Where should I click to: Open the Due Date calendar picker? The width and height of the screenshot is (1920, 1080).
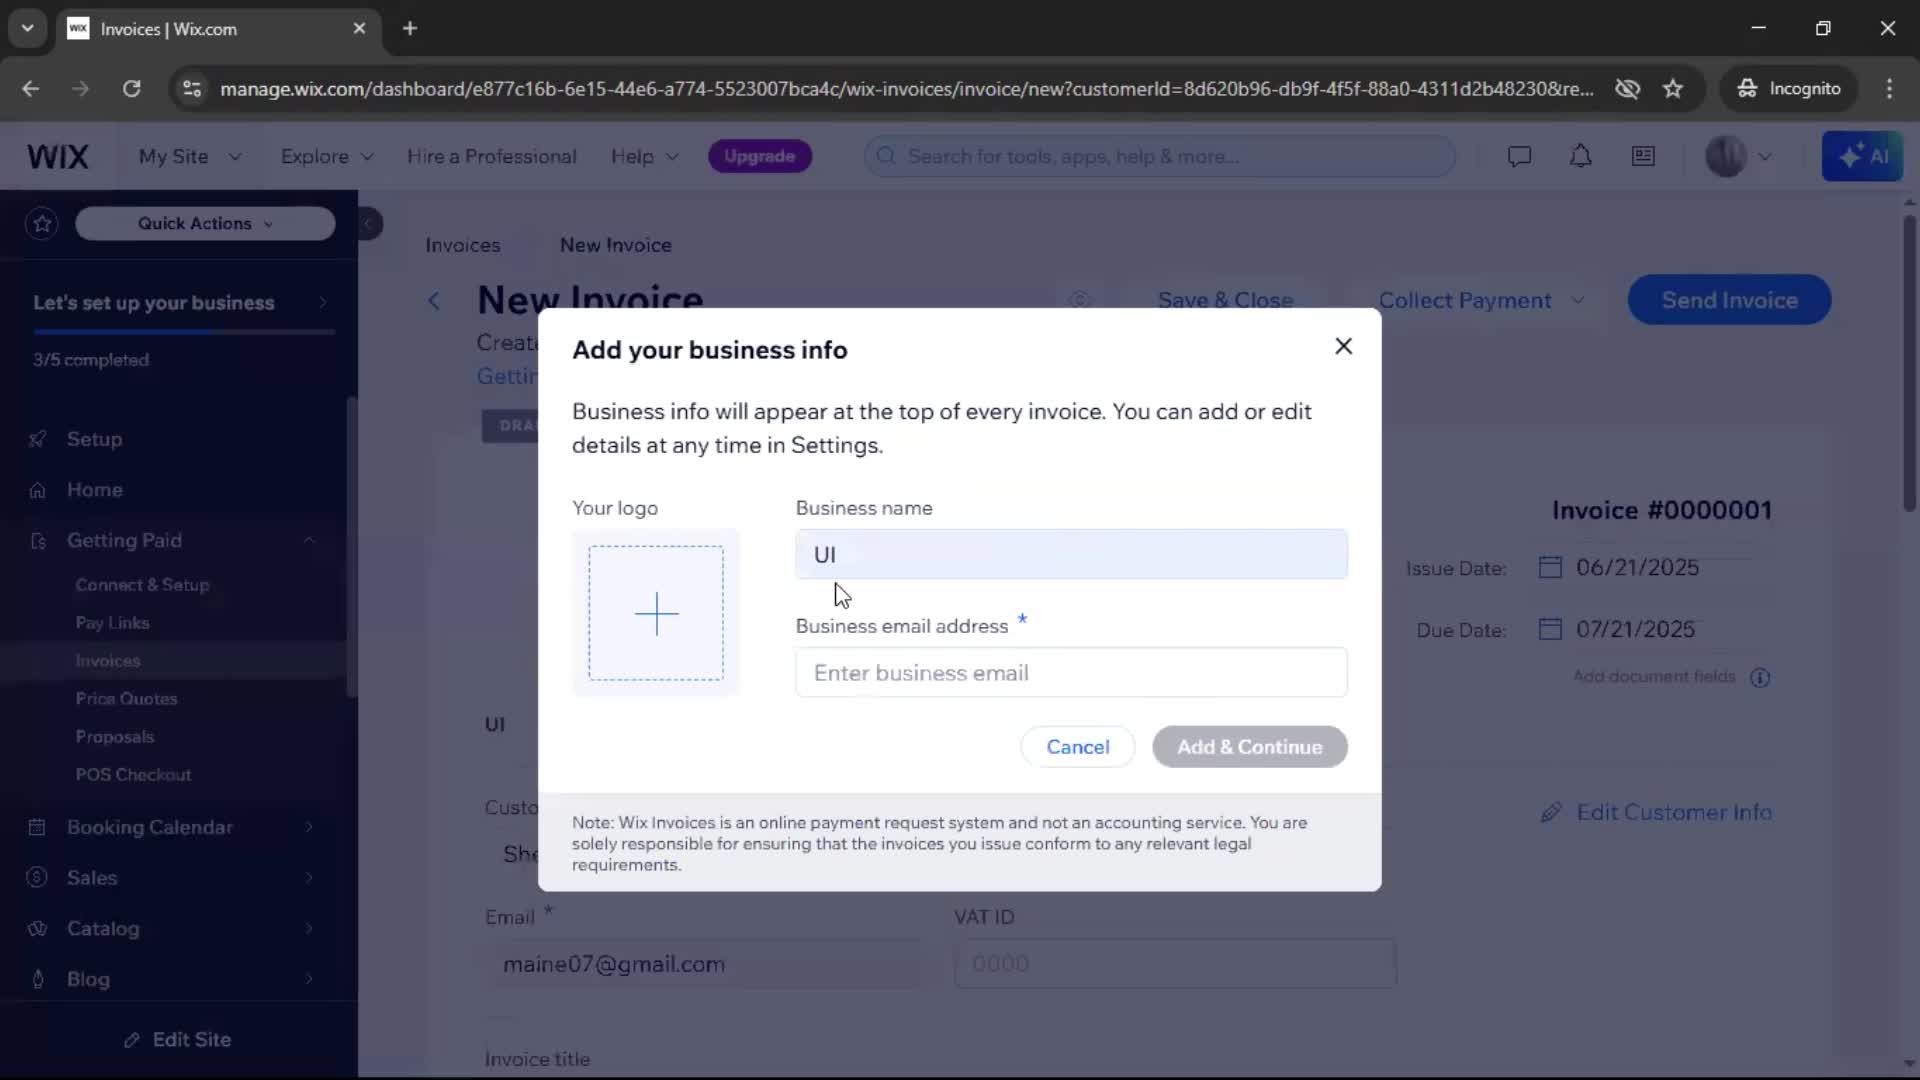tap(1550, 630)
